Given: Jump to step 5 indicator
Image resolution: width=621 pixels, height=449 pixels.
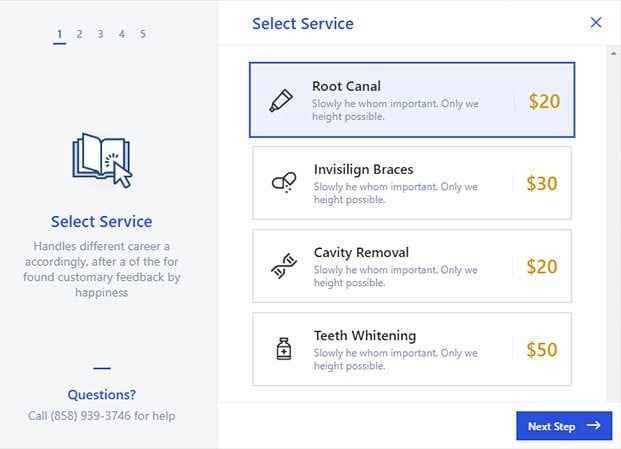Looking at the screenshot, I should pos(143,34).
